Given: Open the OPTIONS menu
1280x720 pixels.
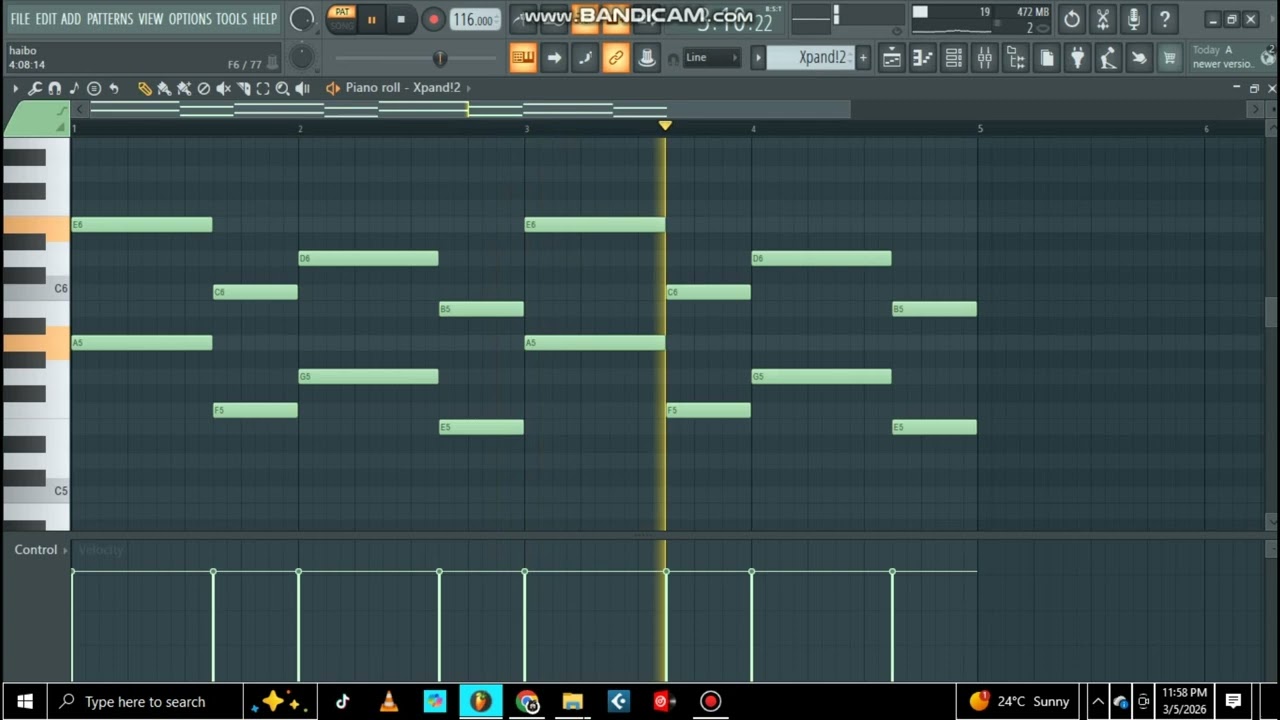Looking at the screenshot, I should click(190, 19).
